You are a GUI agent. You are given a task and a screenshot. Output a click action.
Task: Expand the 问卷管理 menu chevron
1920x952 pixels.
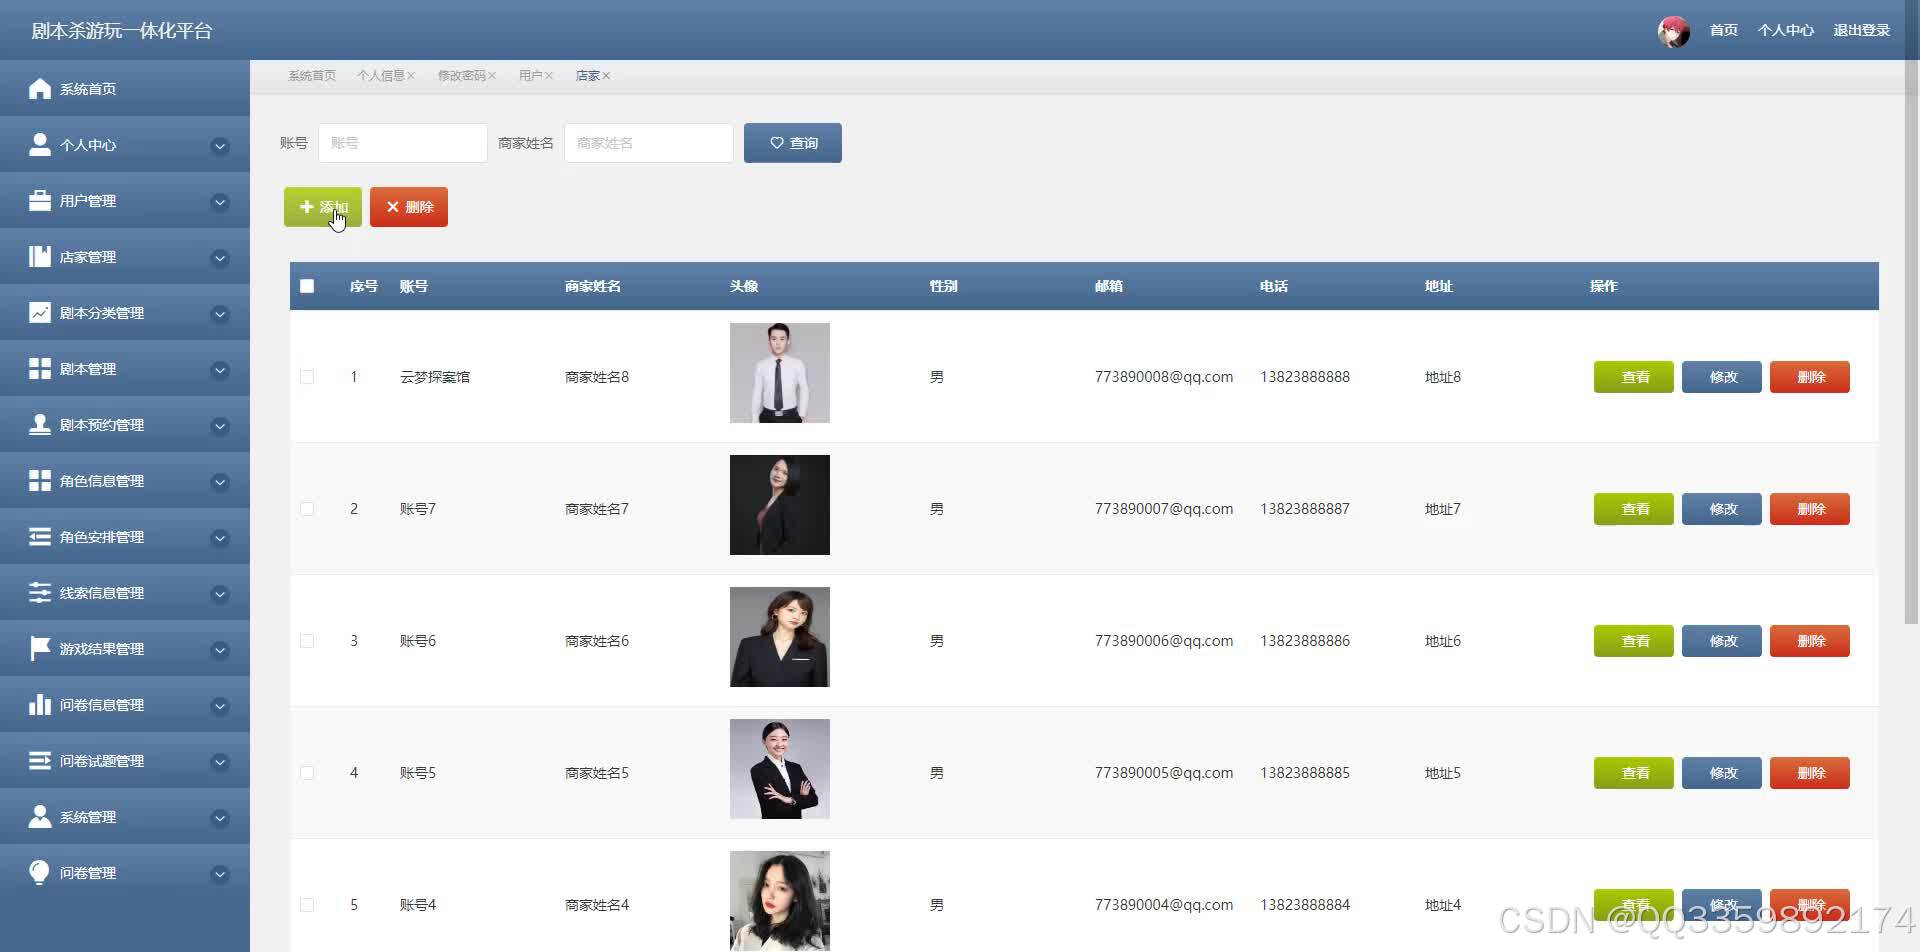click(220, 874)
